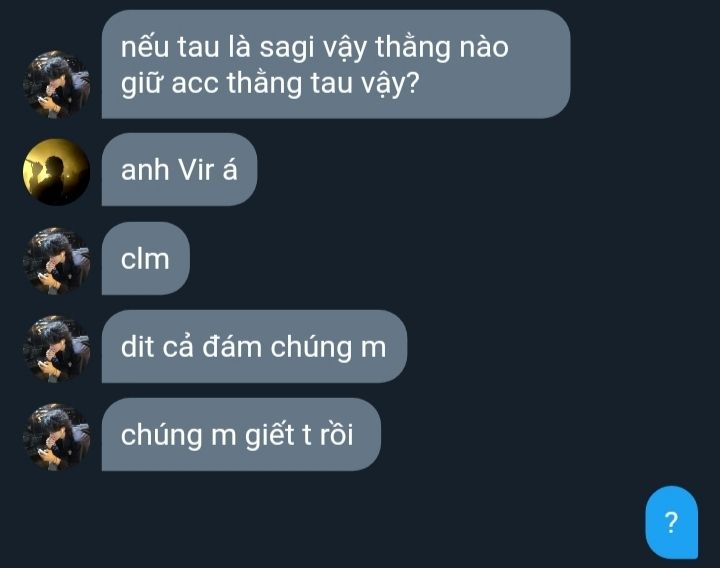This screenshot has width=720, height=568.
Task: Open avatar beside the 'nếu tau là sagi' message
Action: pos(56,84)
